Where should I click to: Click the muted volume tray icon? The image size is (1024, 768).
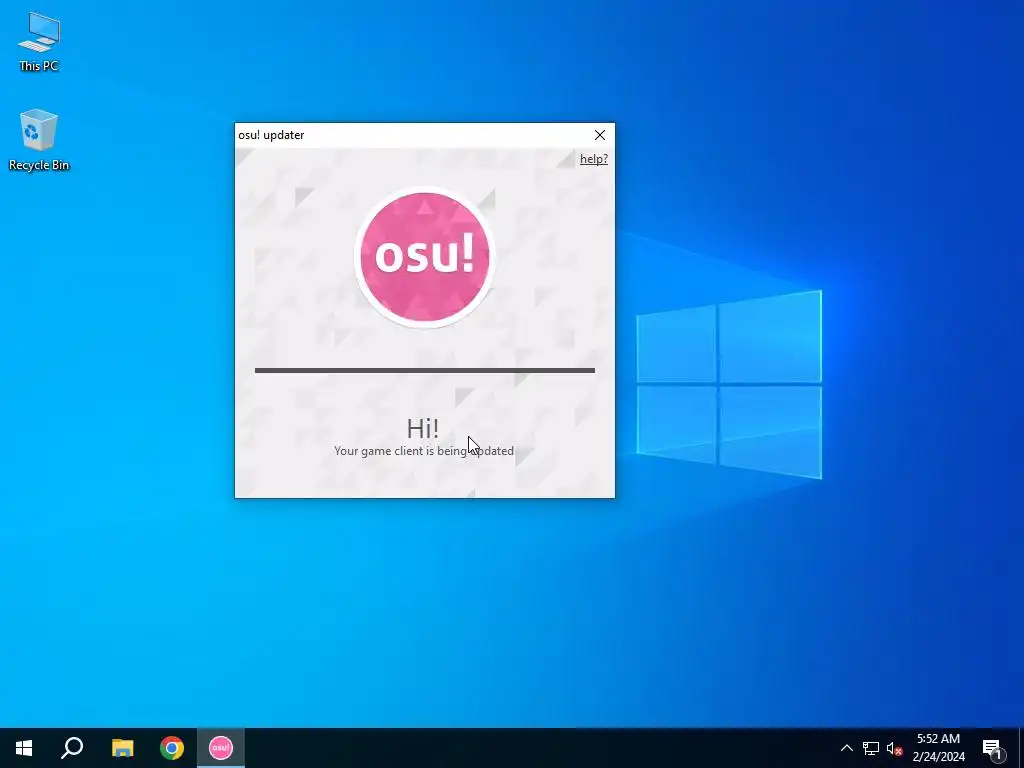pyautogui.click(x=894, y=748)
